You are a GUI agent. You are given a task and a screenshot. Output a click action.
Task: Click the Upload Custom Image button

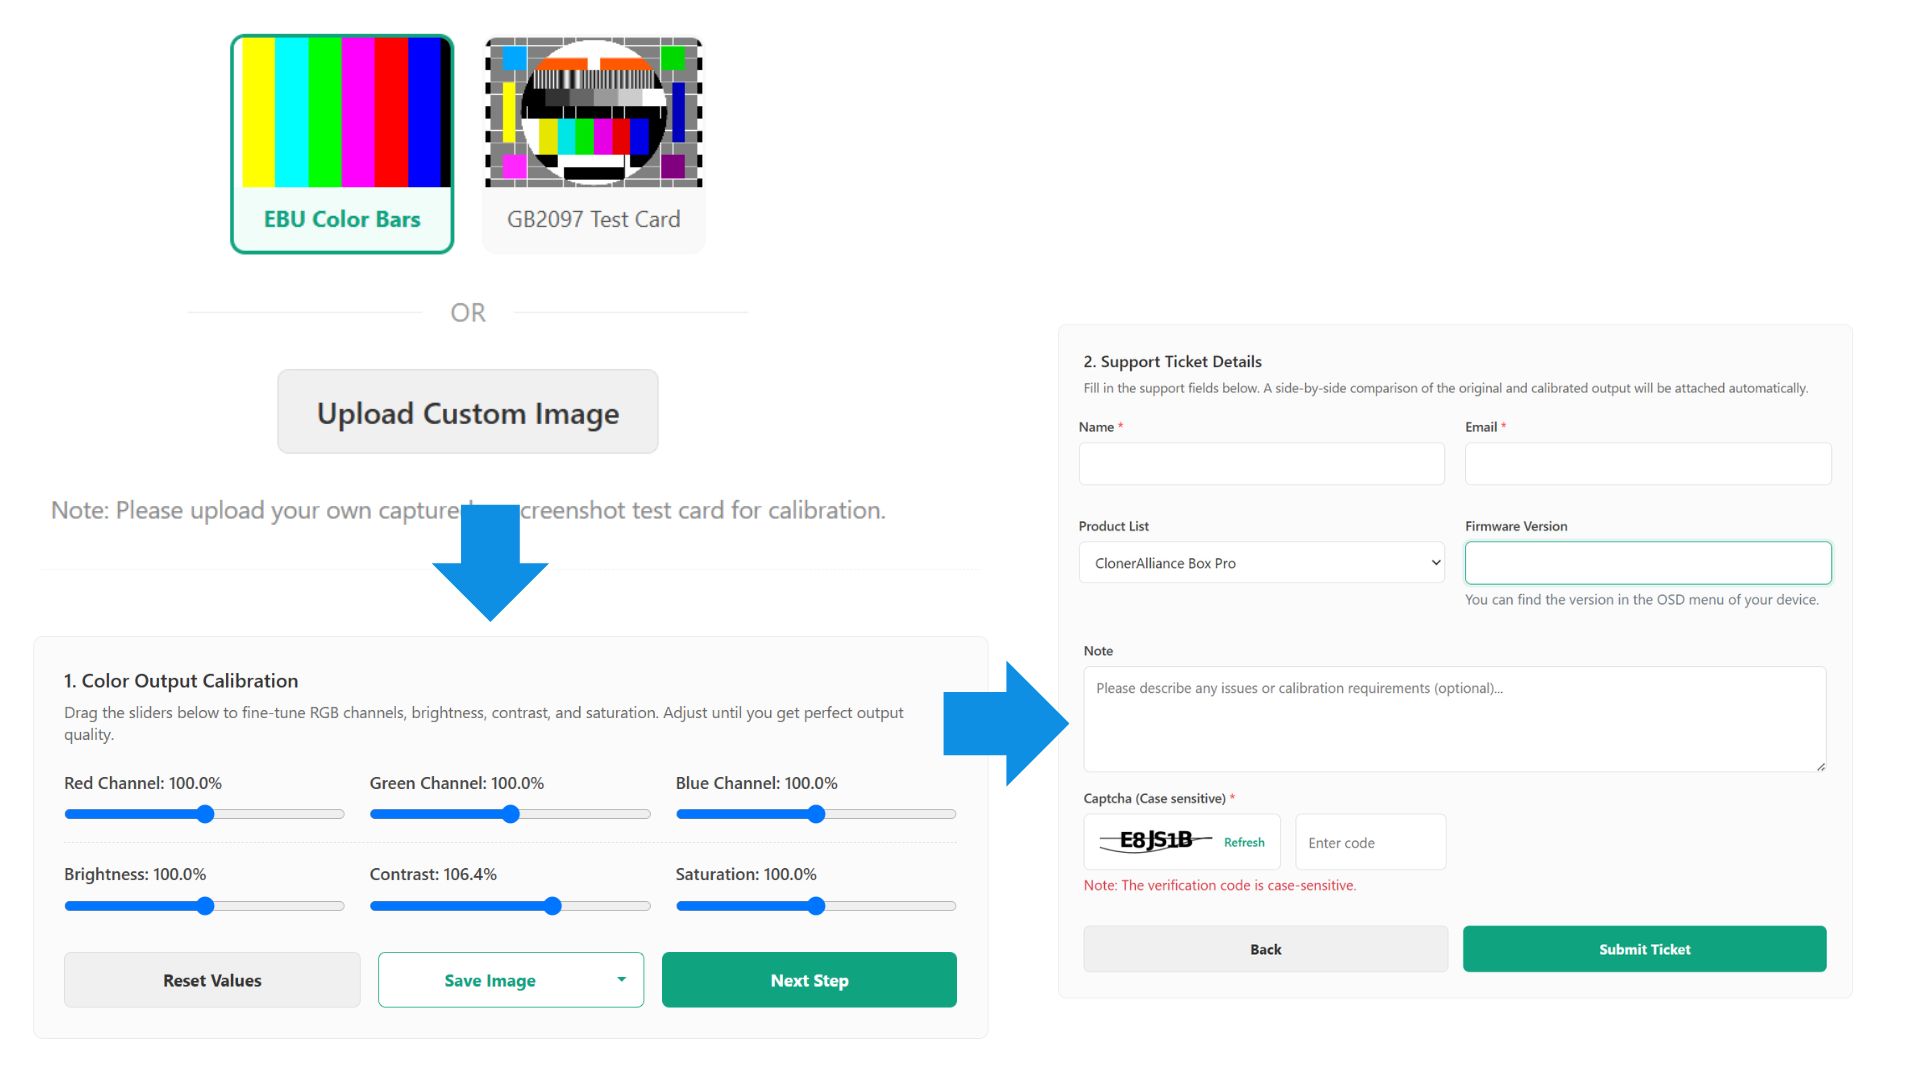(x=468, y=412)
